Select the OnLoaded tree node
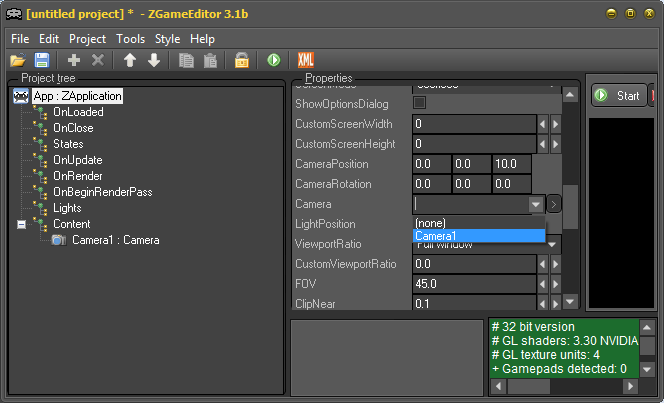664x403 pixels. coord(78,112)
